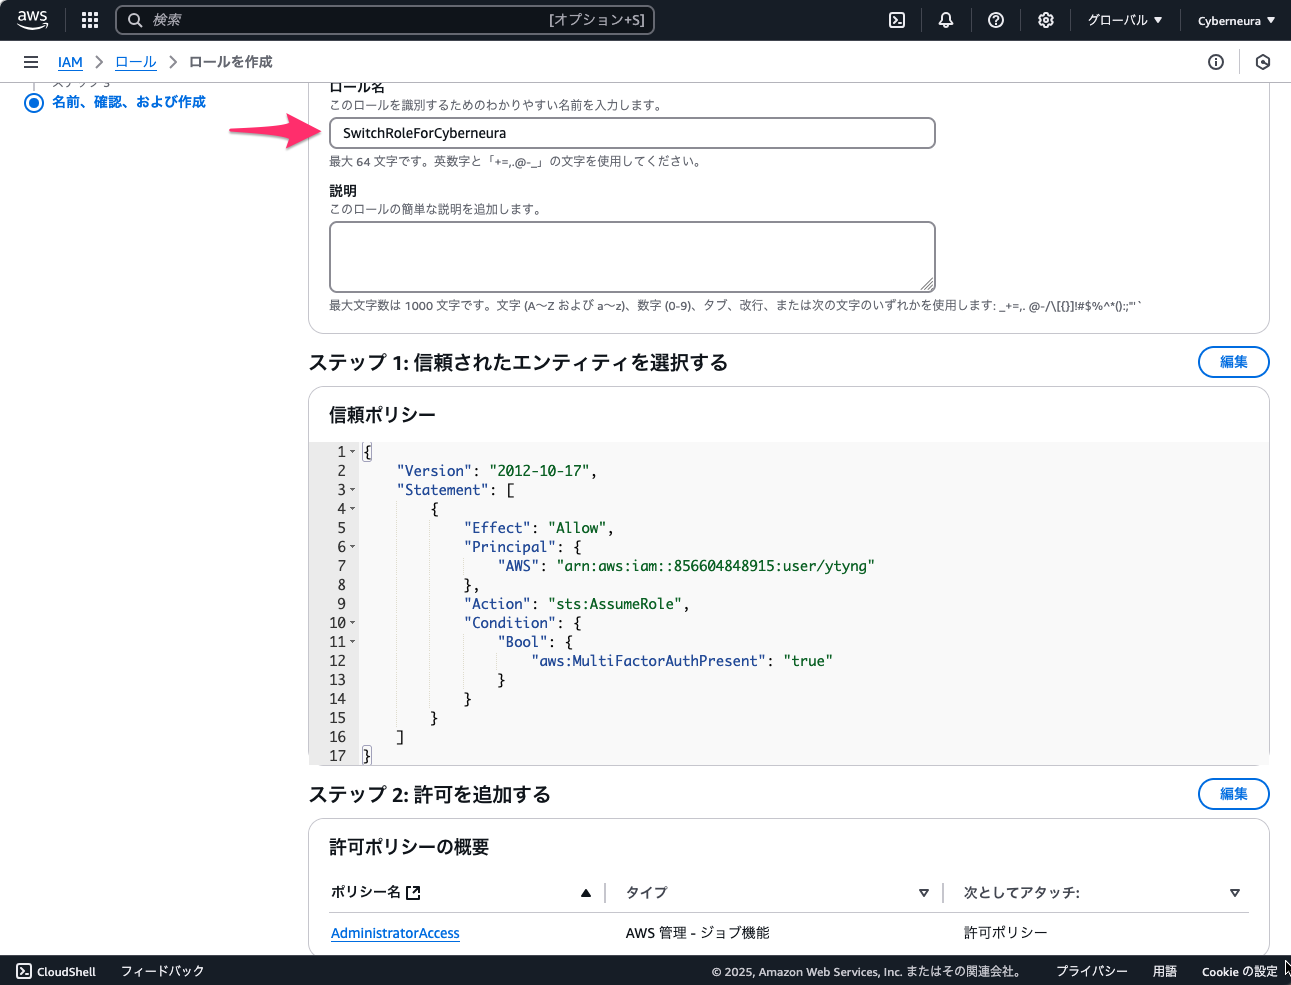The image size is (1291, 985).
Task: Collapse the Statement fold at line 3
Action: (x=353, y=490)
